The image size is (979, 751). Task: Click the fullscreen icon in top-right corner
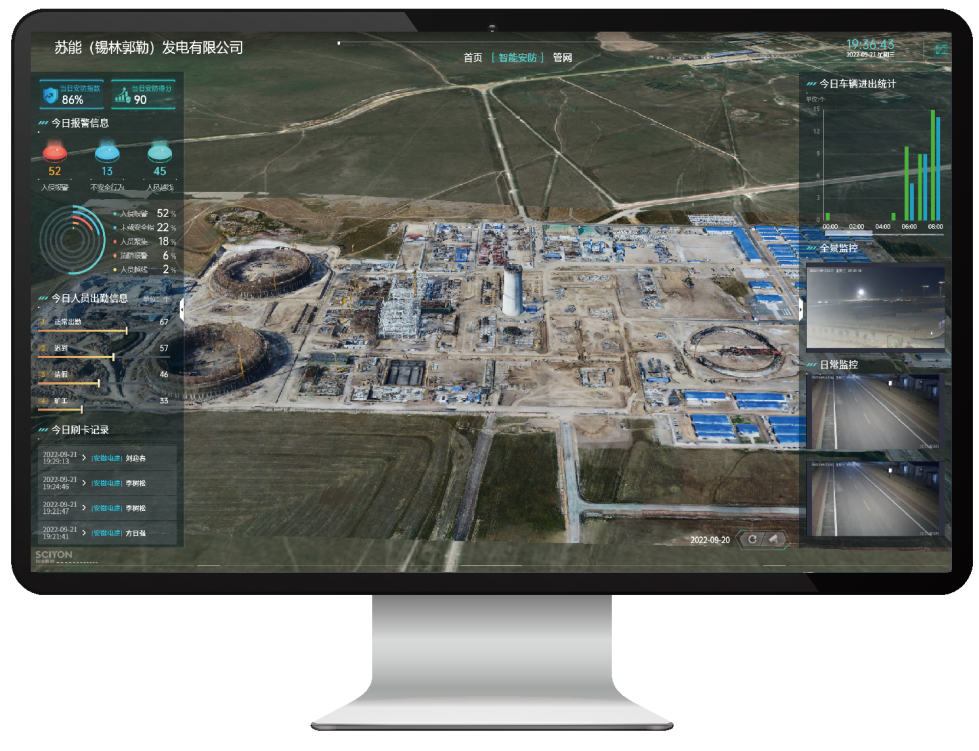tap(940, 47)
